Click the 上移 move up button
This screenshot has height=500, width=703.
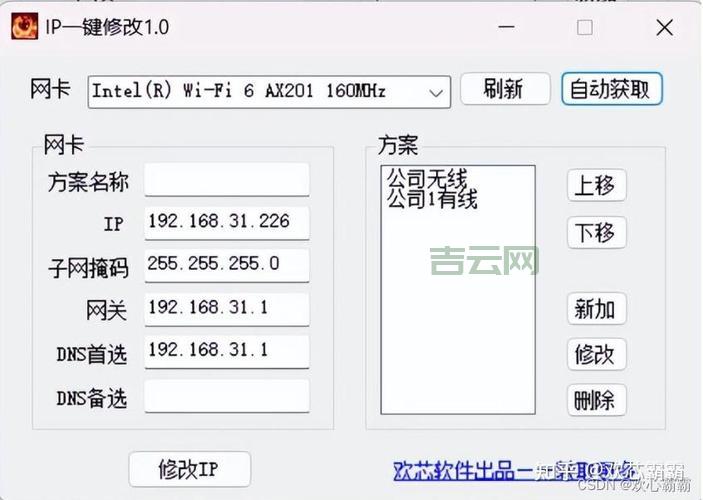596,185
